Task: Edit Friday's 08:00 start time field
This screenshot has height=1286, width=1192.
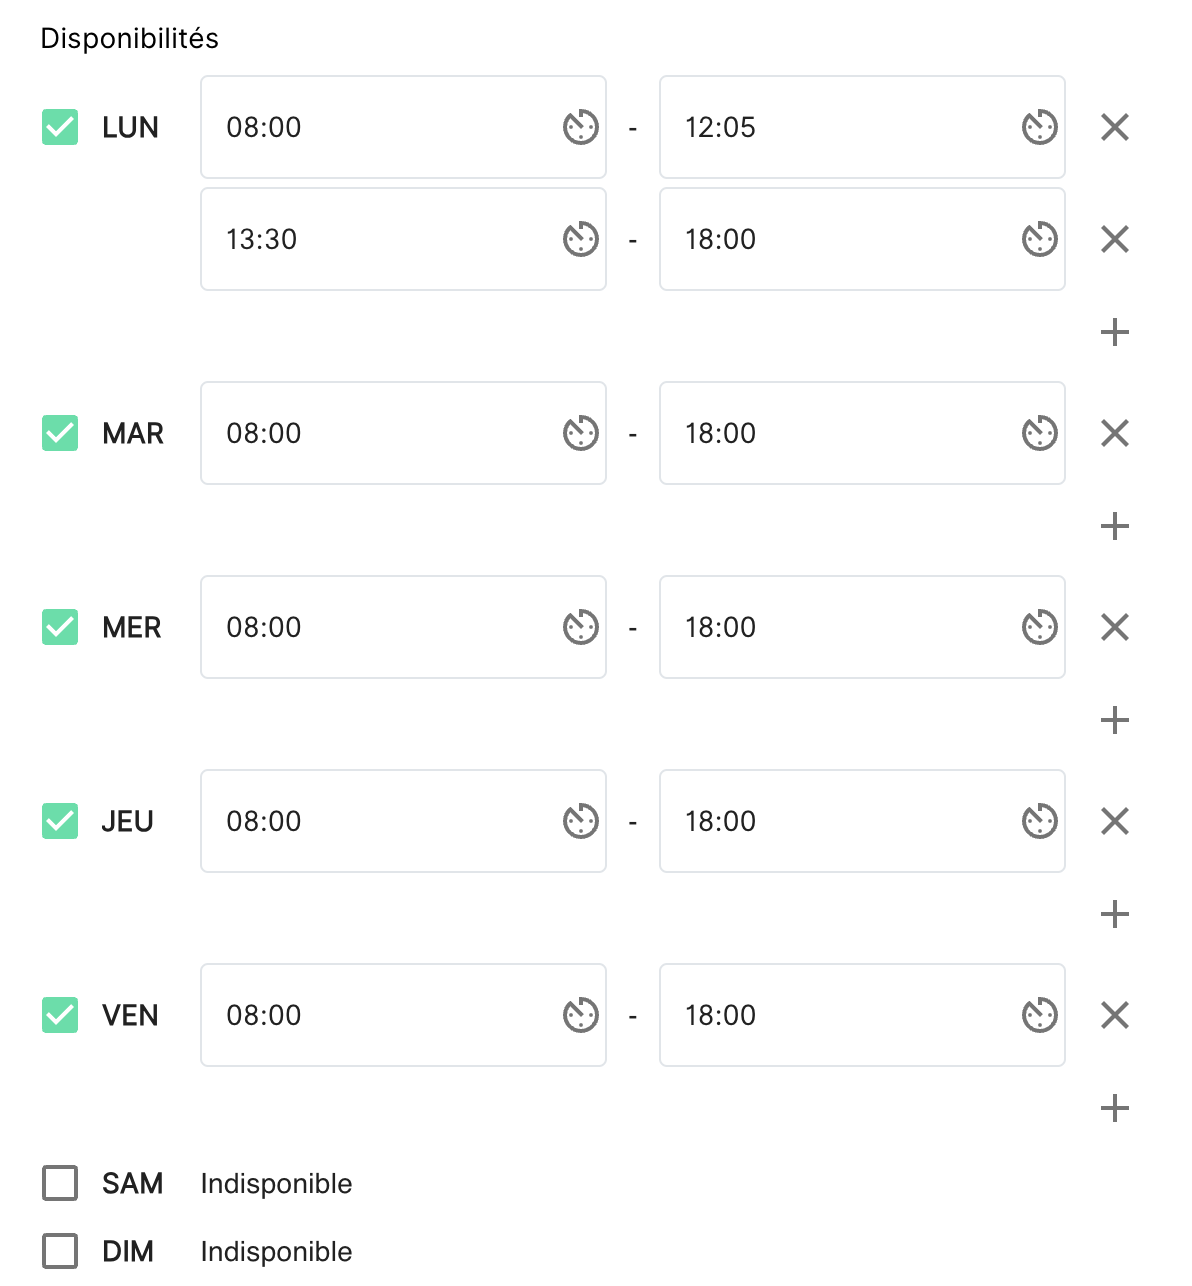Action: 403,1015
